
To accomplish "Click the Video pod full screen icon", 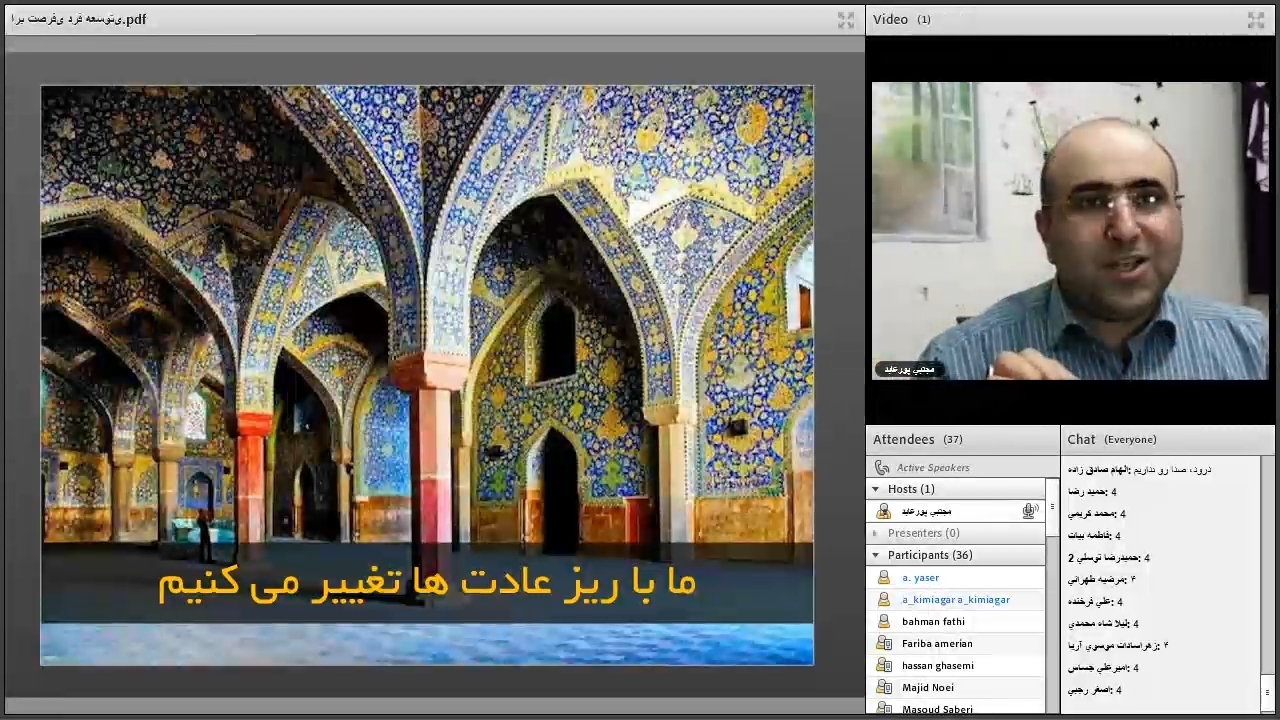I will coord(1256,19).
